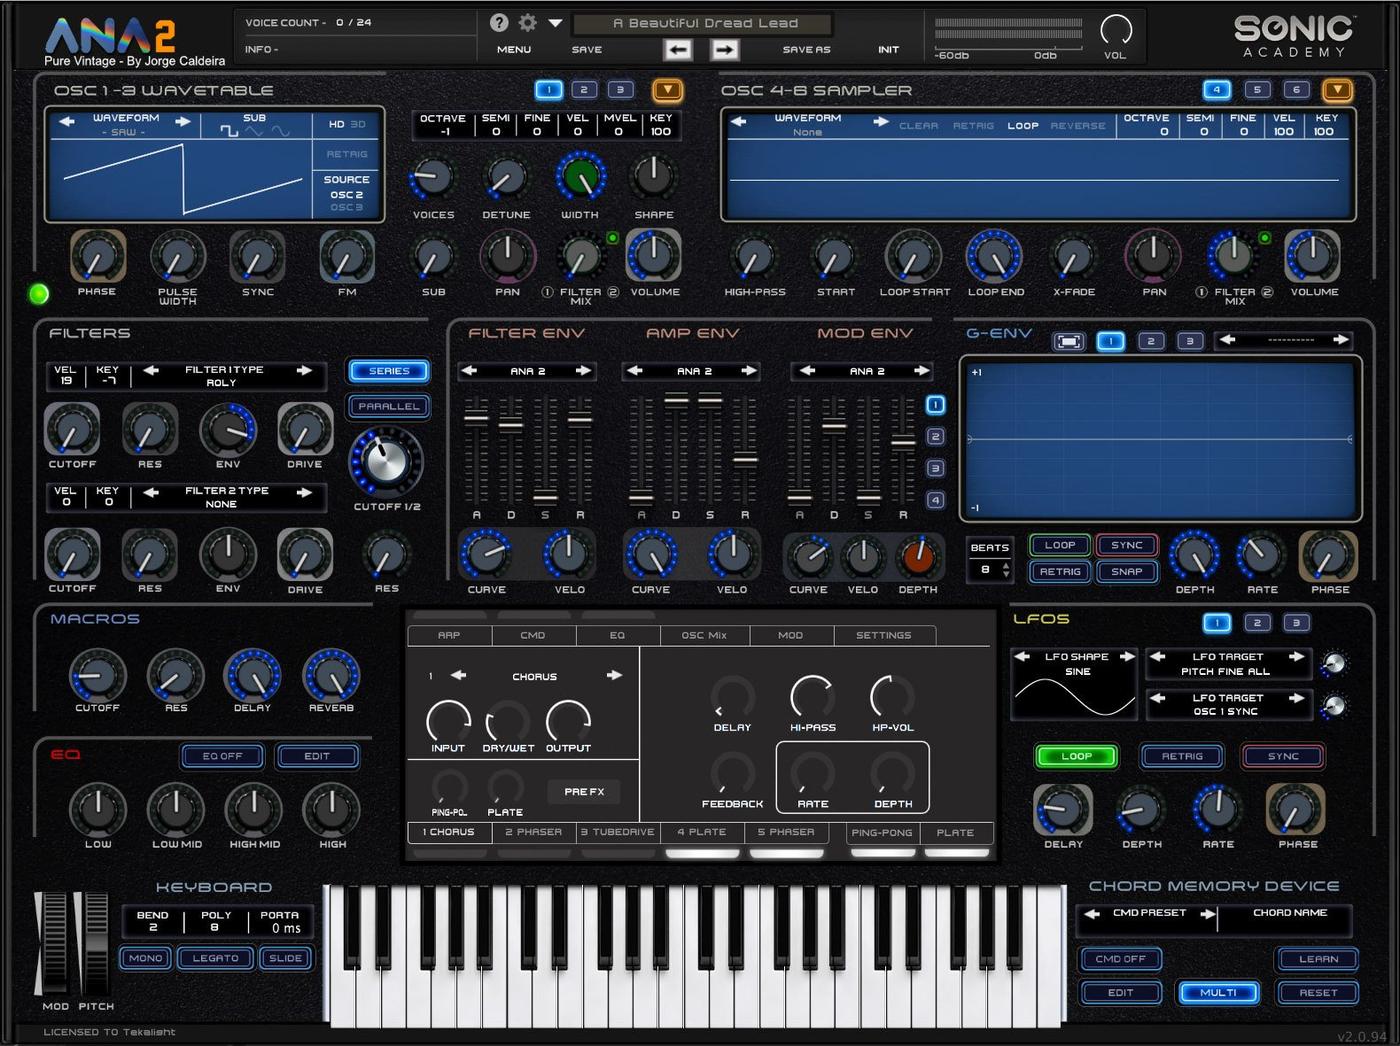Switch filter routing to PARALLEL
This screenshot has width=1400, height=1046.
(389, 406)
